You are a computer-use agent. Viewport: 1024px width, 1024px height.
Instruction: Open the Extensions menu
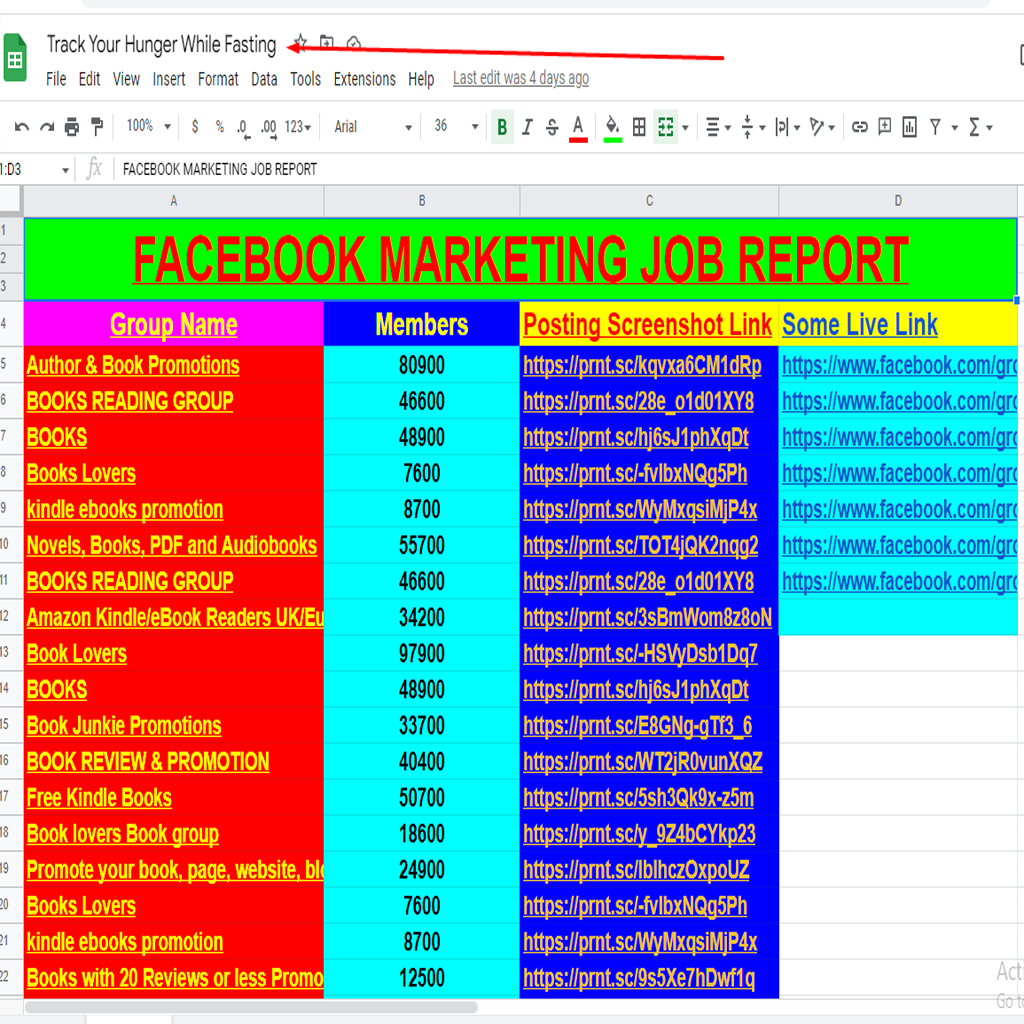364,79
